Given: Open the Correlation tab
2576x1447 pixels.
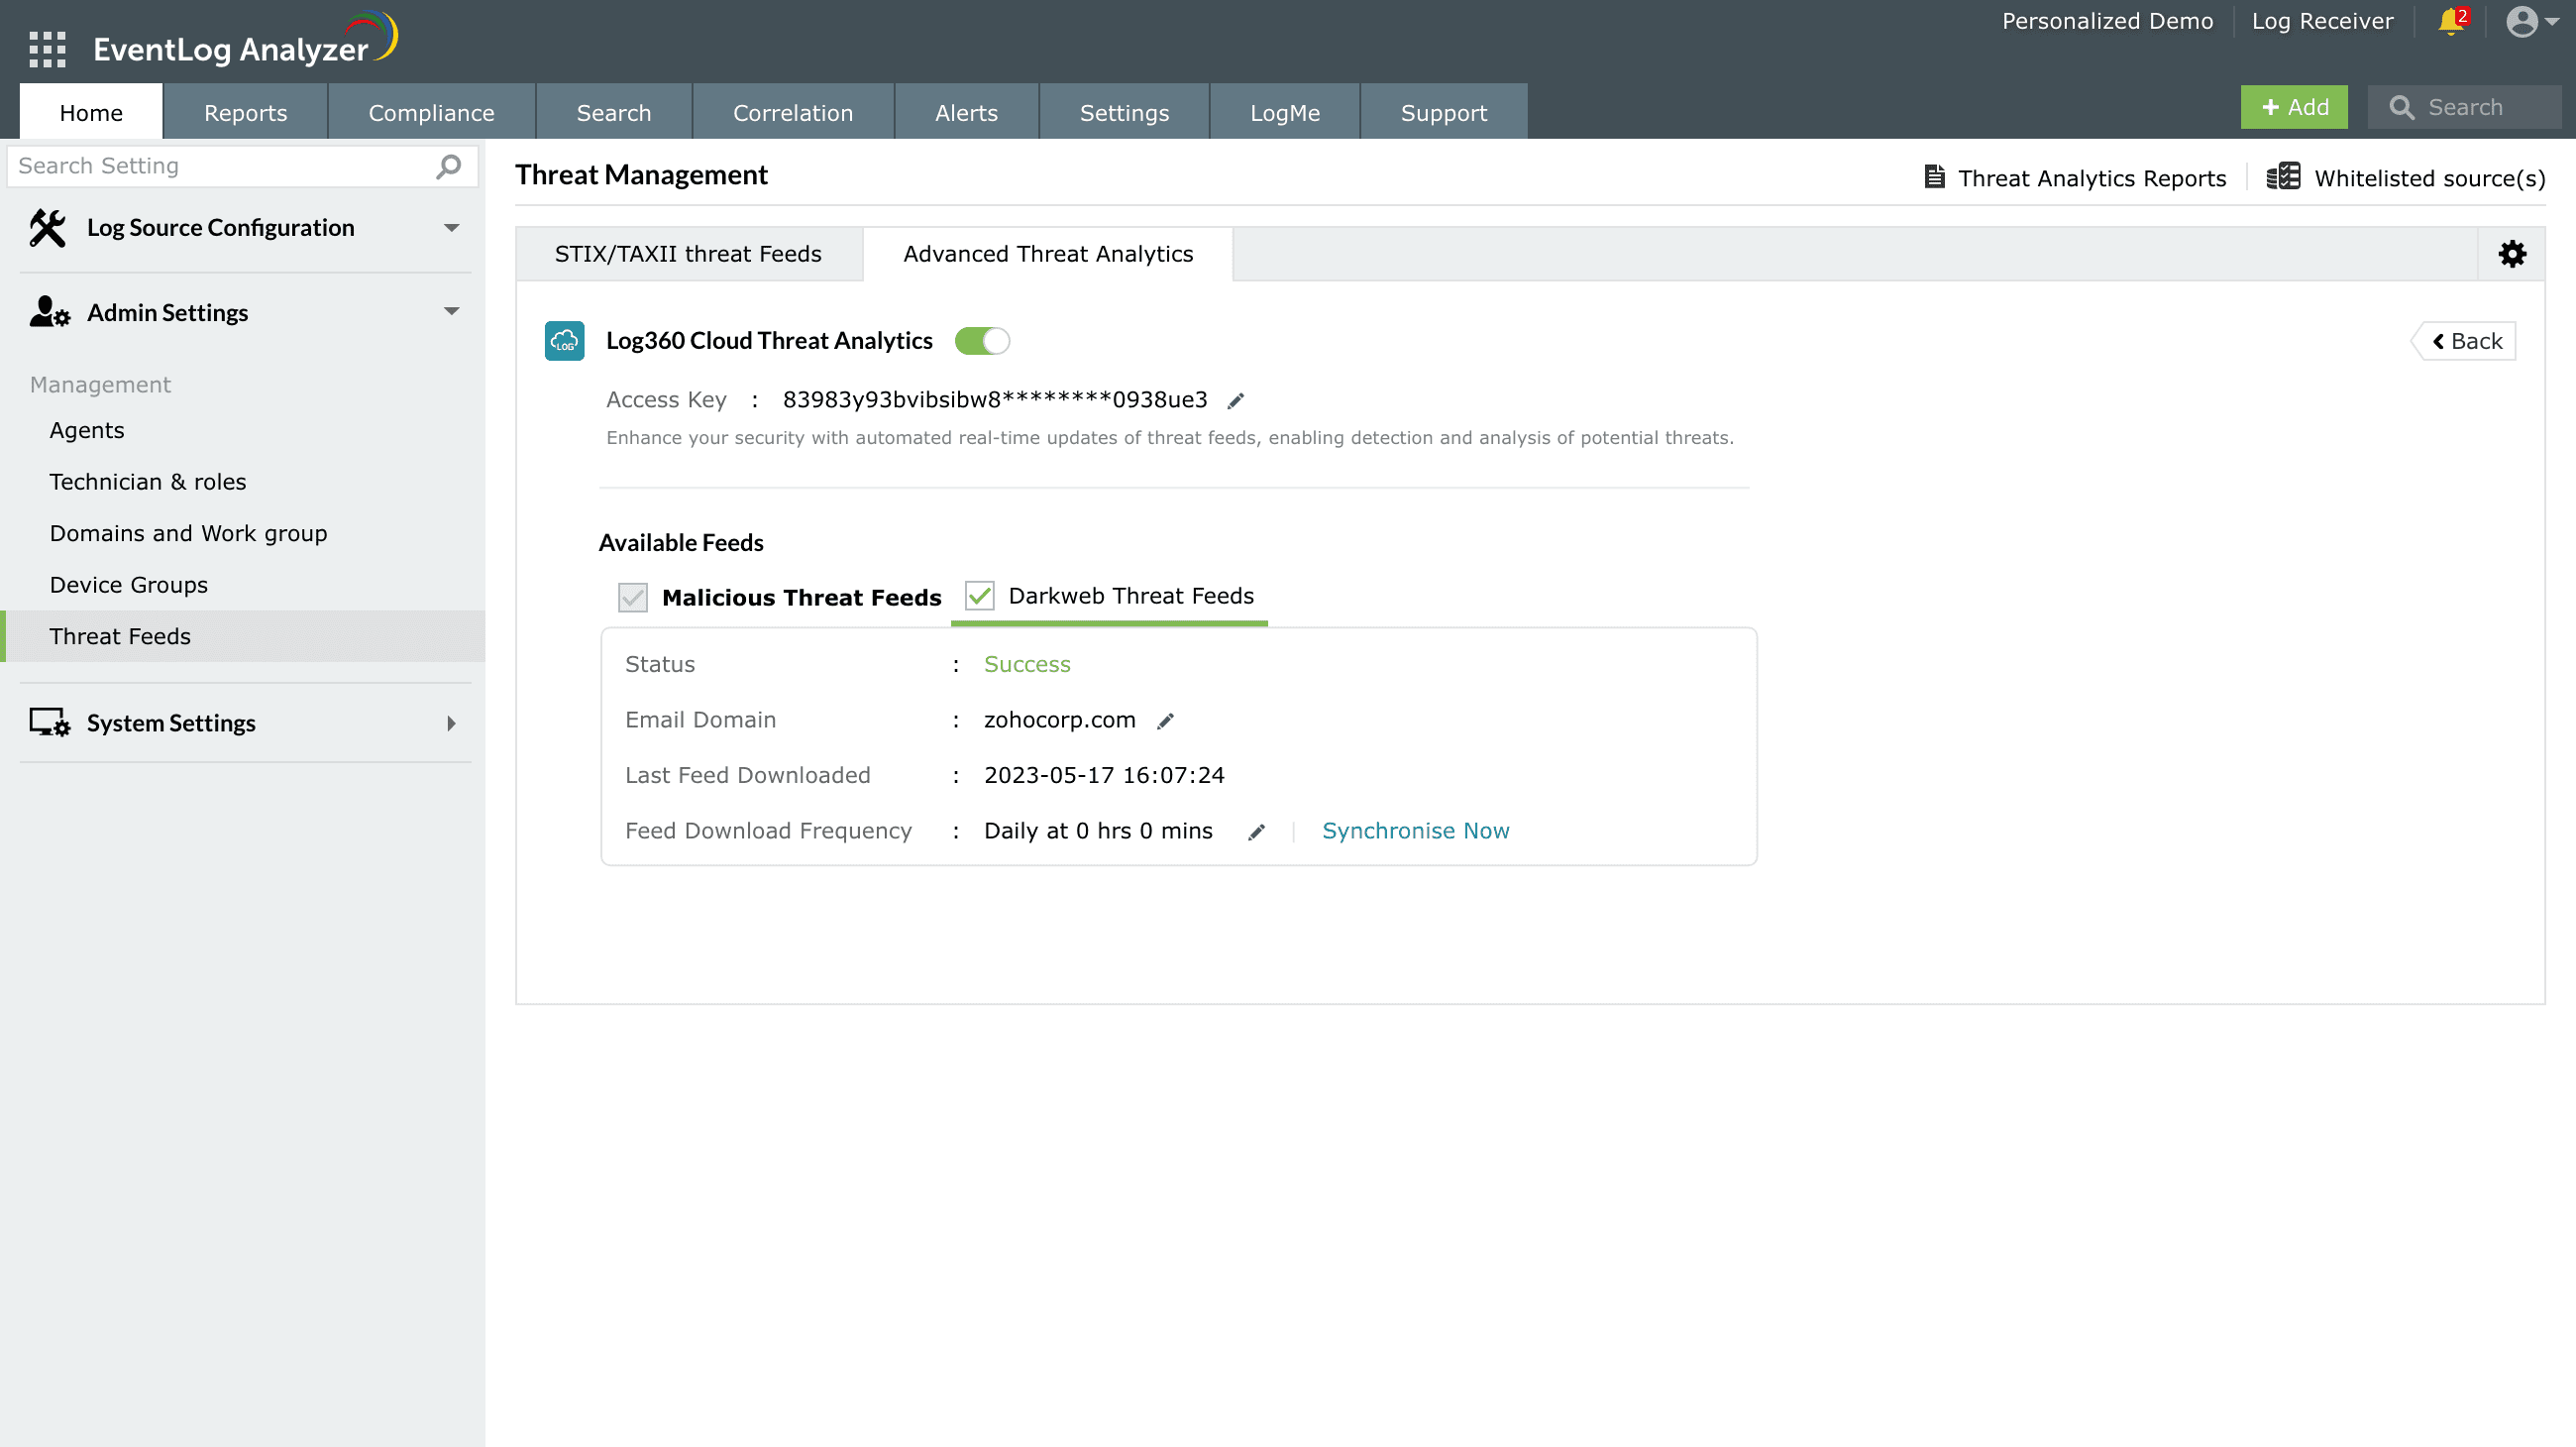Looking at the screenshot, I should [792, 112].
